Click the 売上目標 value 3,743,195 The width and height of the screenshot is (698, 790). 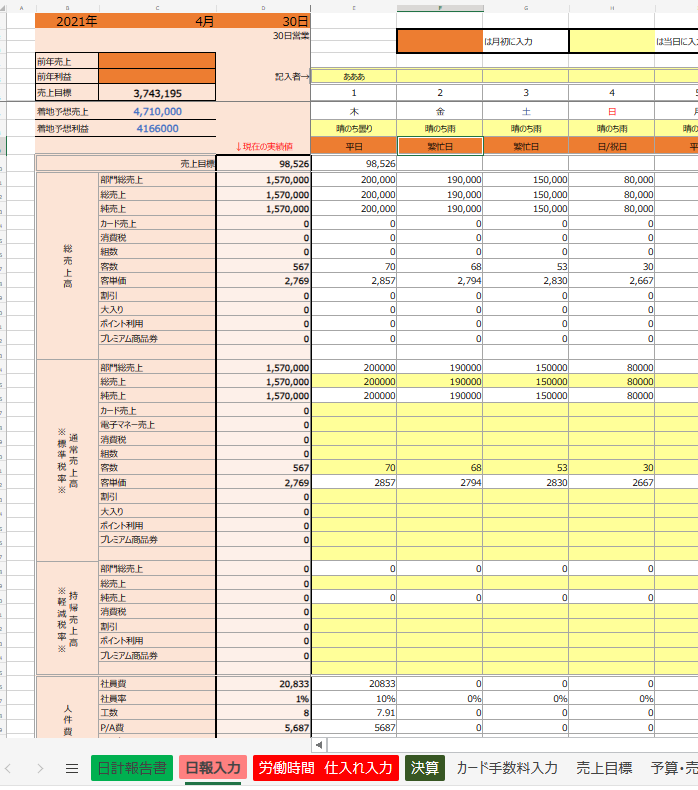[x=157, y=93]
